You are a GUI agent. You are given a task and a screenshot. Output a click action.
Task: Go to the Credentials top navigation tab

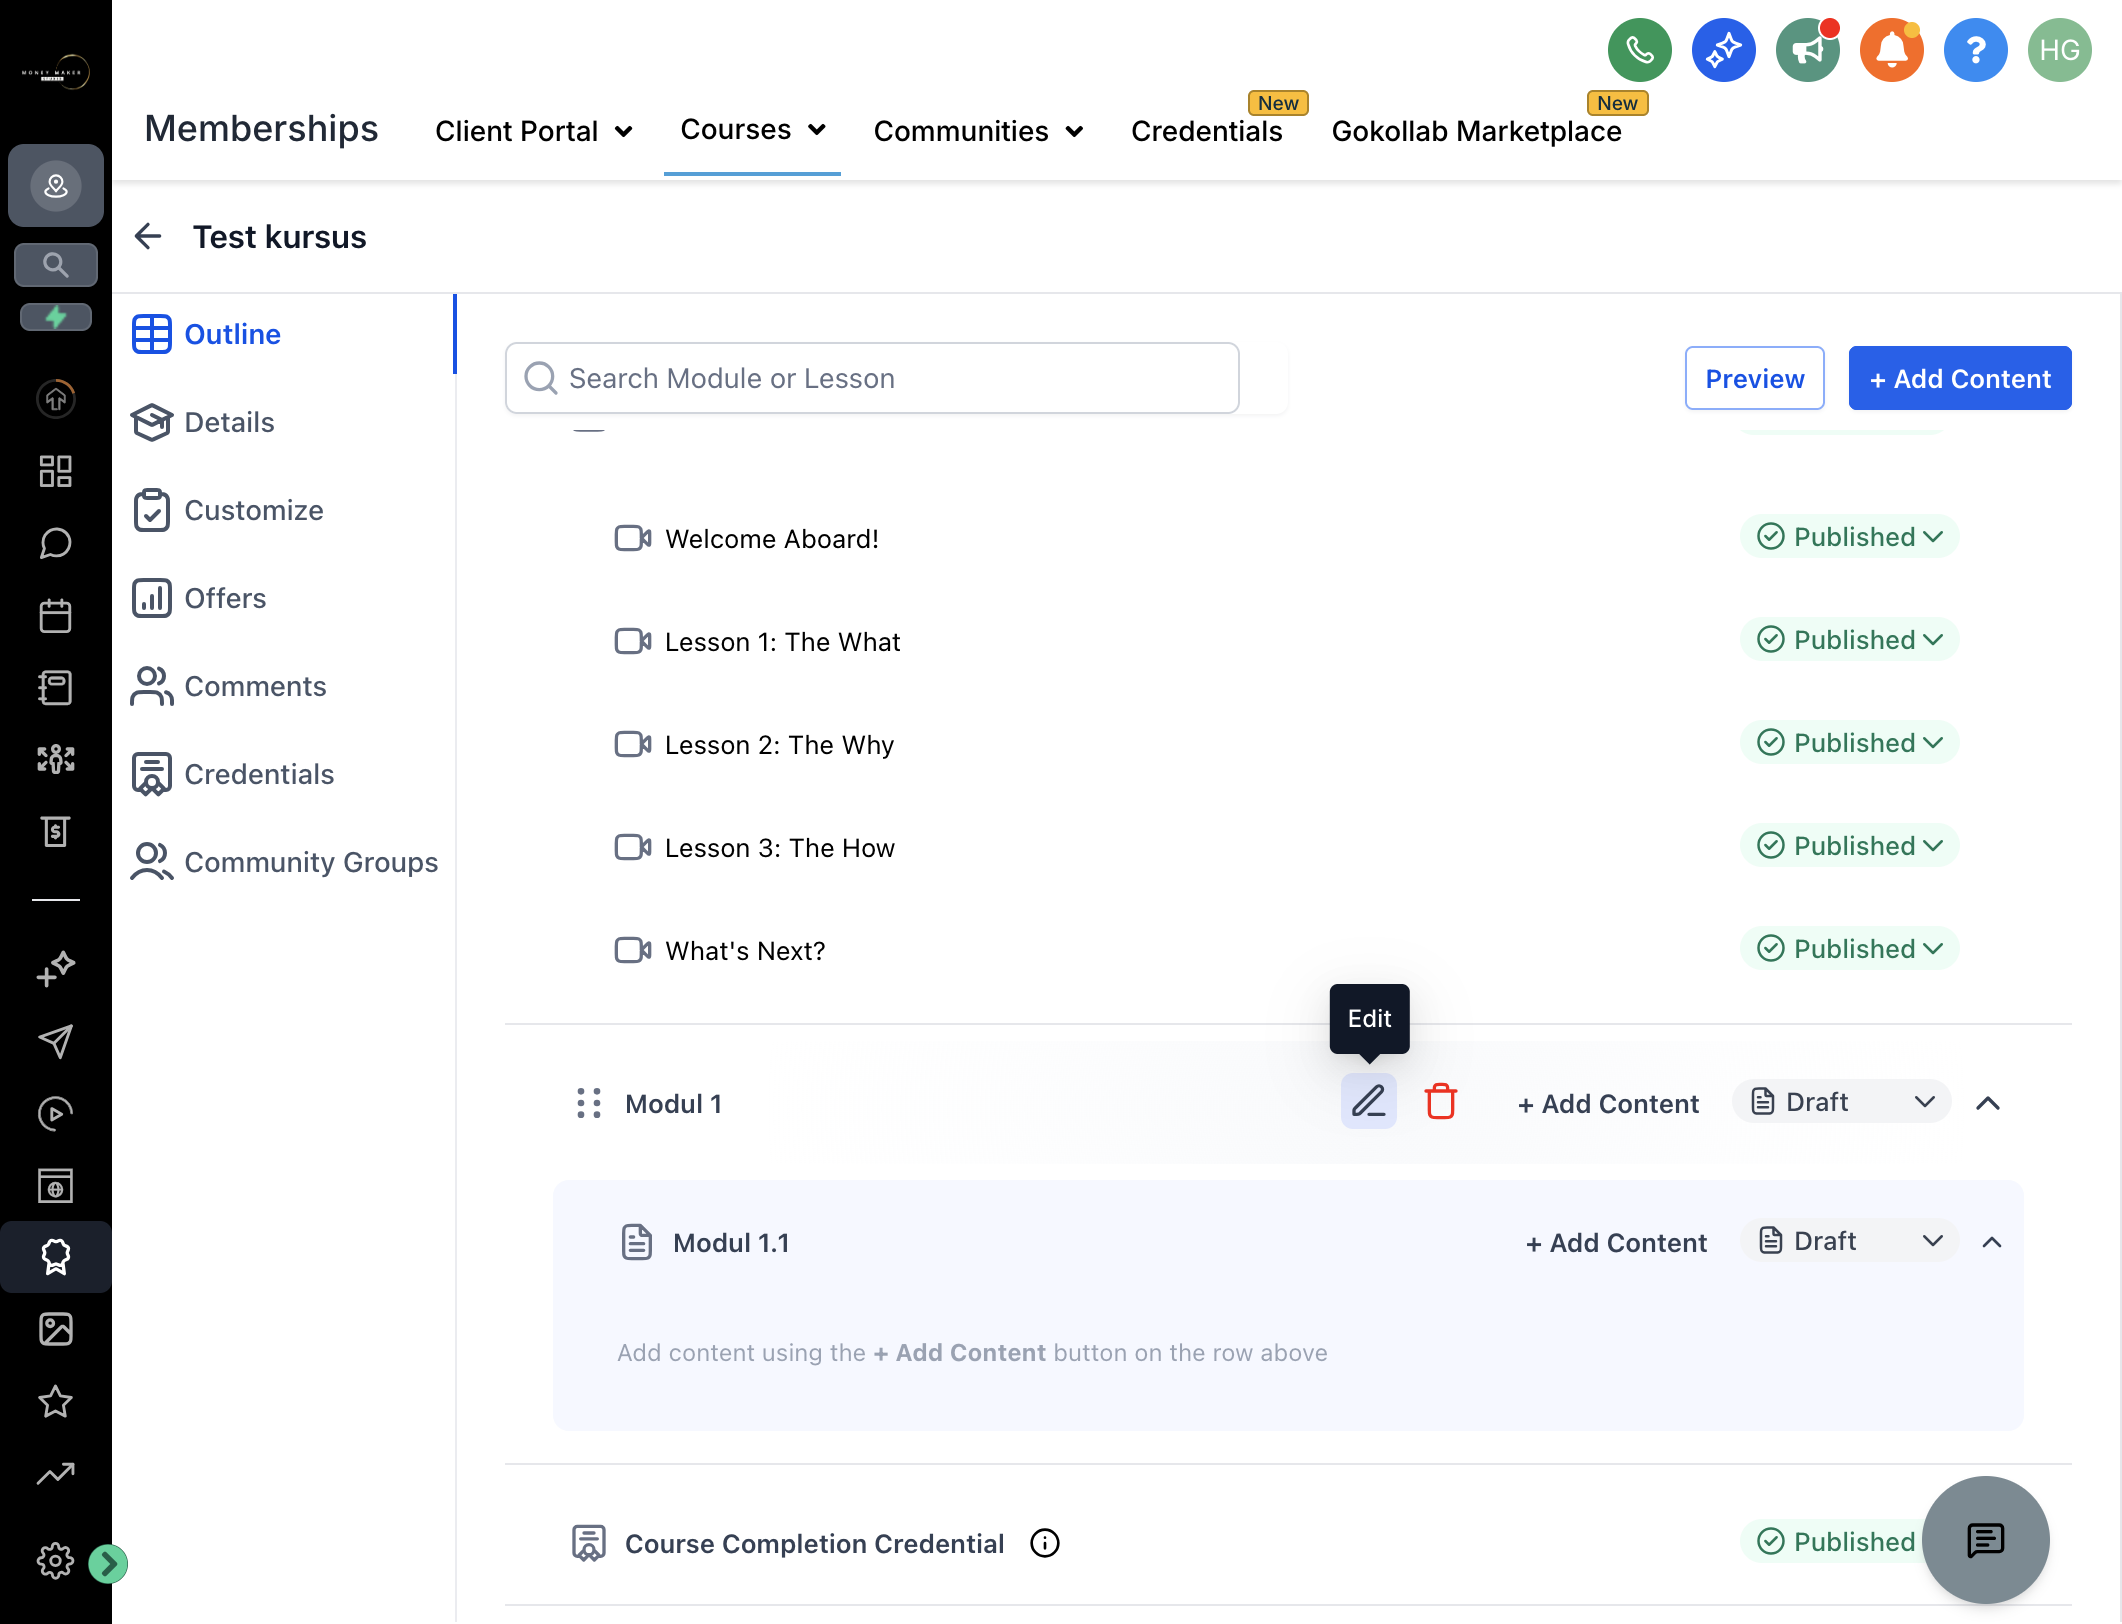point(1206,131)
